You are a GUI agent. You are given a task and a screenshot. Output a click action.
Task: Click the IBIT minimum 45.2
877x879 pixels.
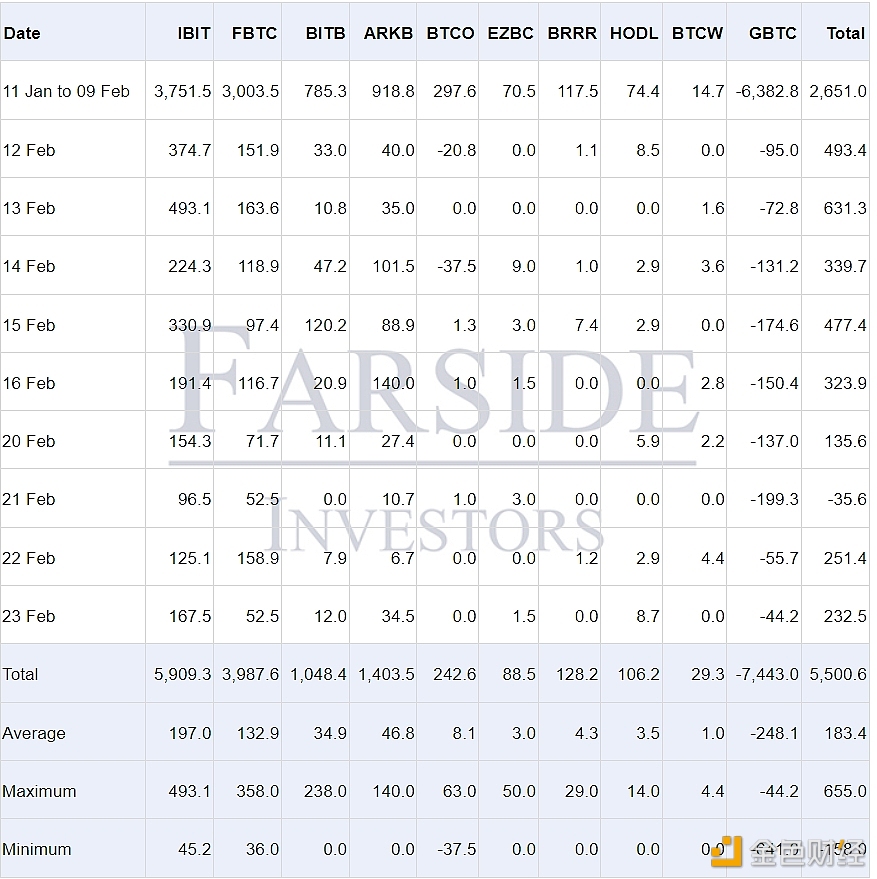195,849
